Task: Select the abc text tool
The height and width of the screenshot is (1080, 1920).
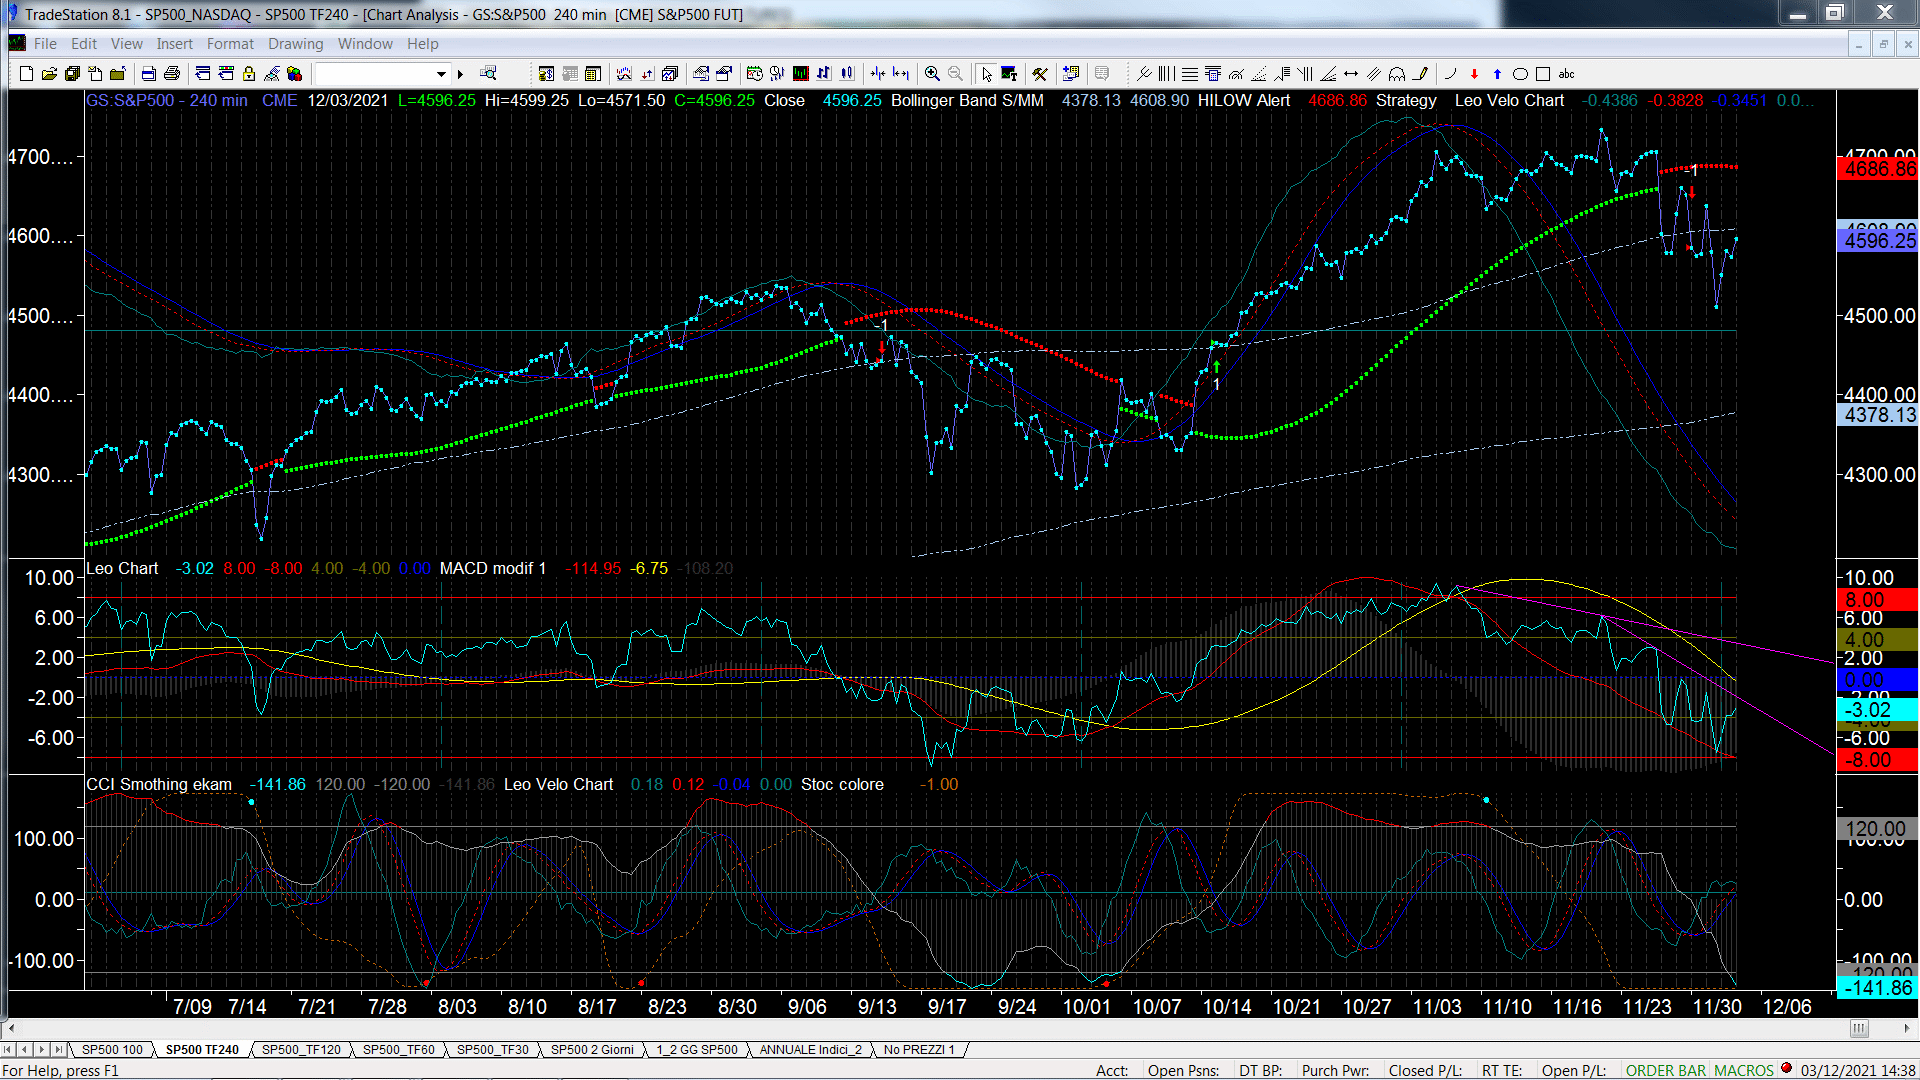Action: pyautogui.click(x=1566, y=74)
